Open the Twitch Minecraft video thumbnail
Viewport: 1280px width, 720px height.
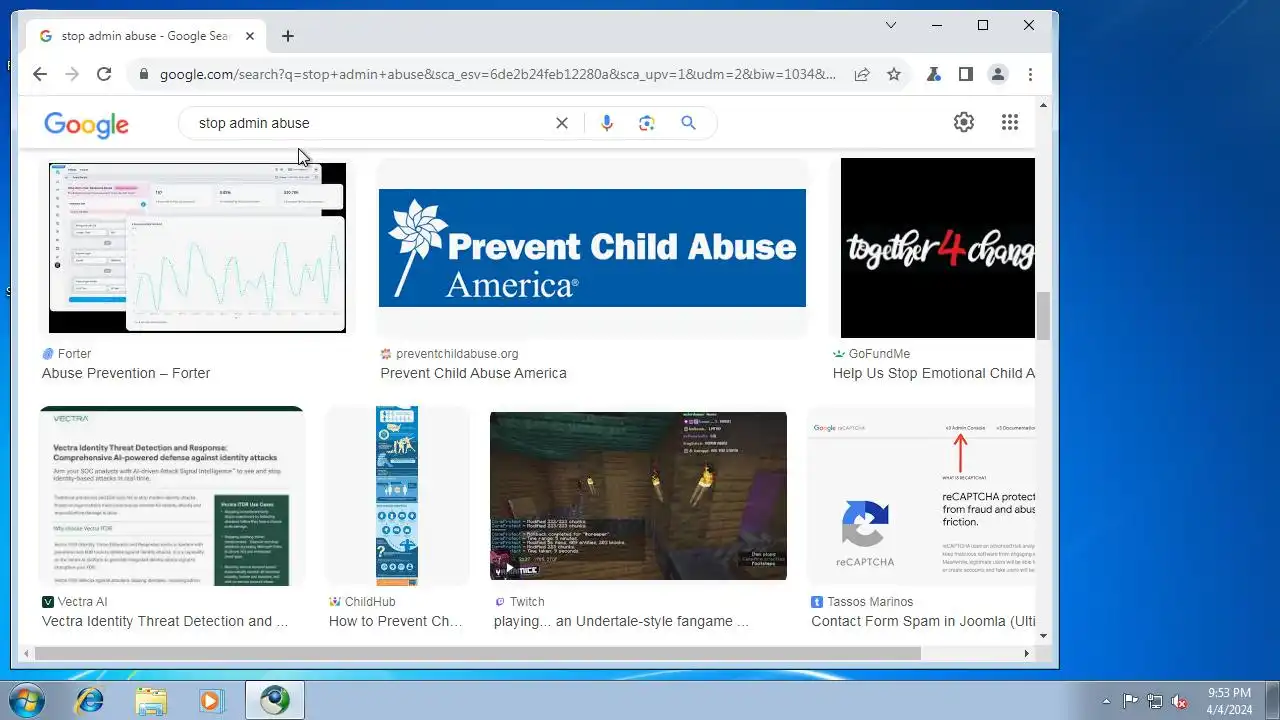(638, 496)
